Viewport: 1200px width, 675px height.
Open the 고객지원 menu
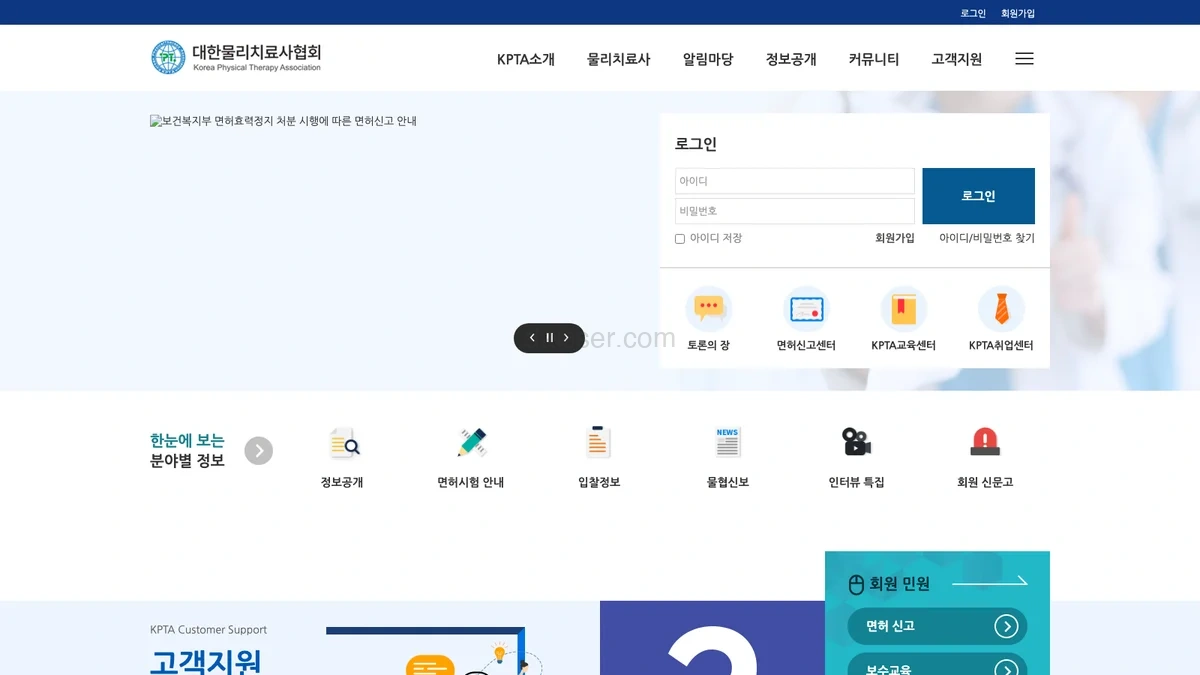pyautogui.click(x=957, y=59)
